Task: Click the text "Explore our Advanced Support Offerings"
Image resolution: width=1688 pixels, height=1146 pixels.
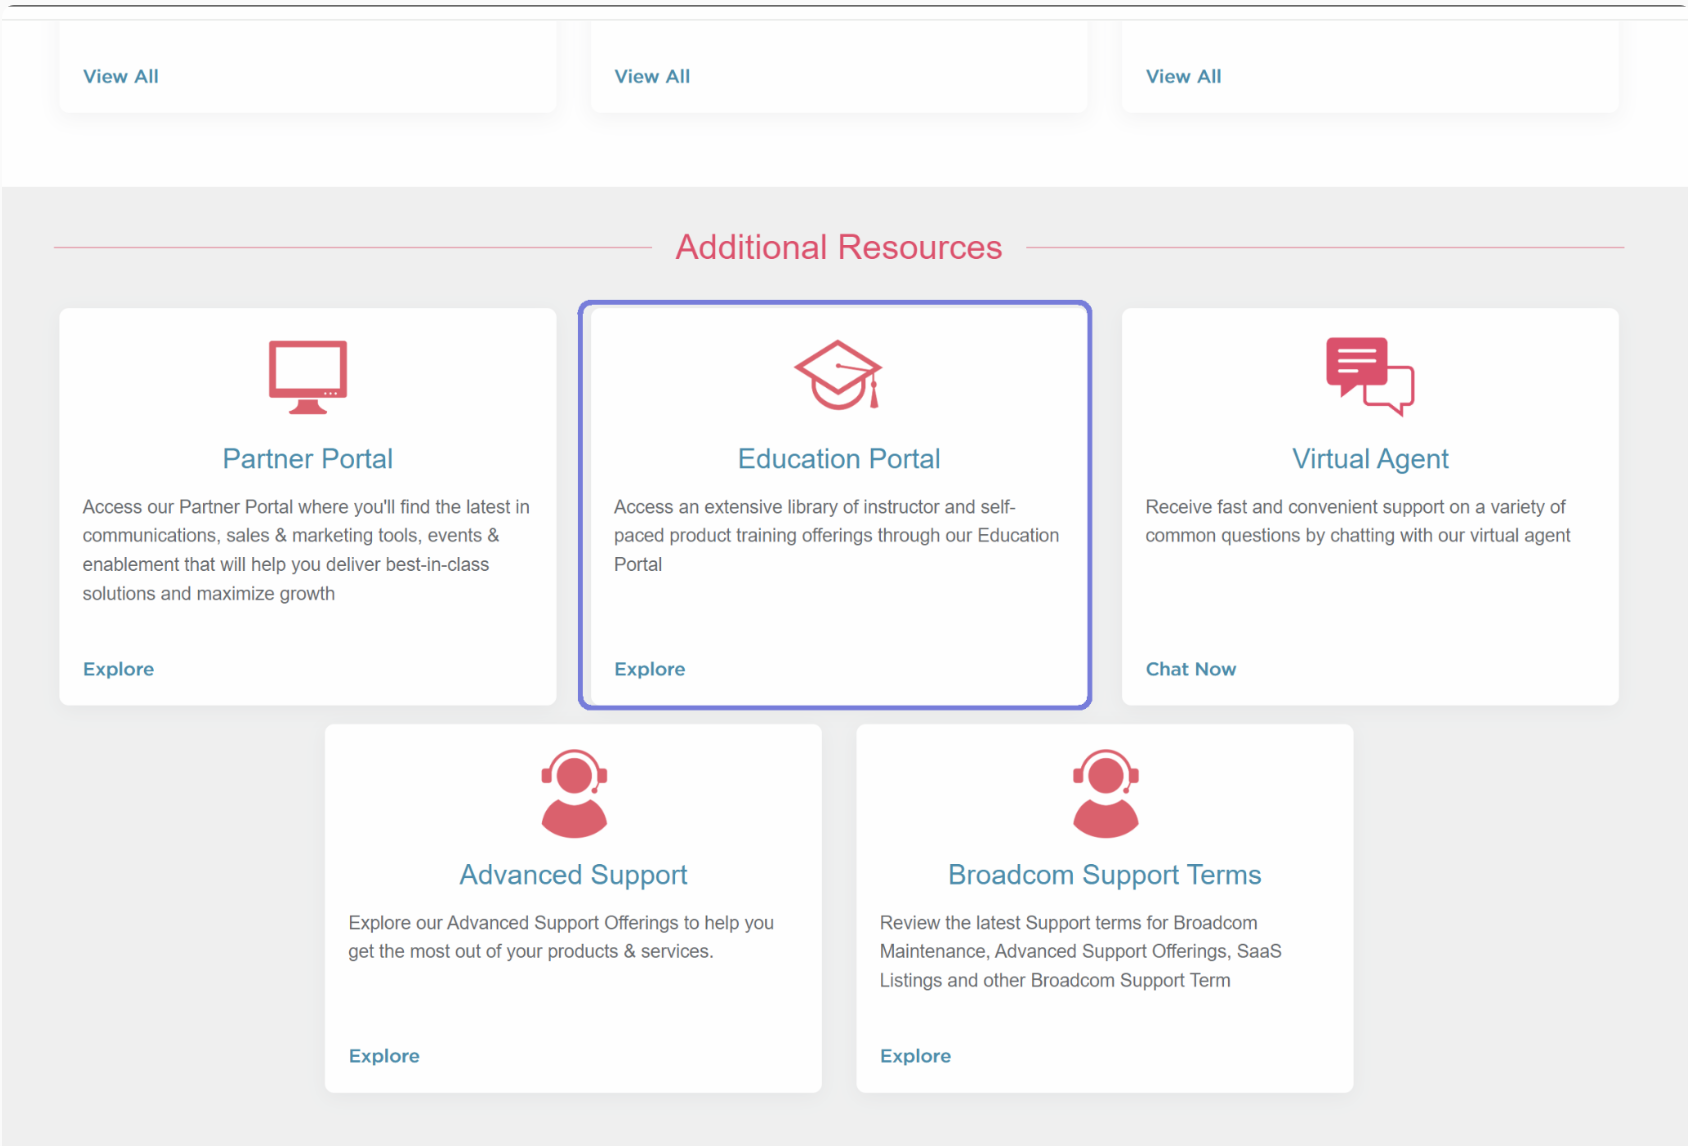Action: (x=513, y=923)
